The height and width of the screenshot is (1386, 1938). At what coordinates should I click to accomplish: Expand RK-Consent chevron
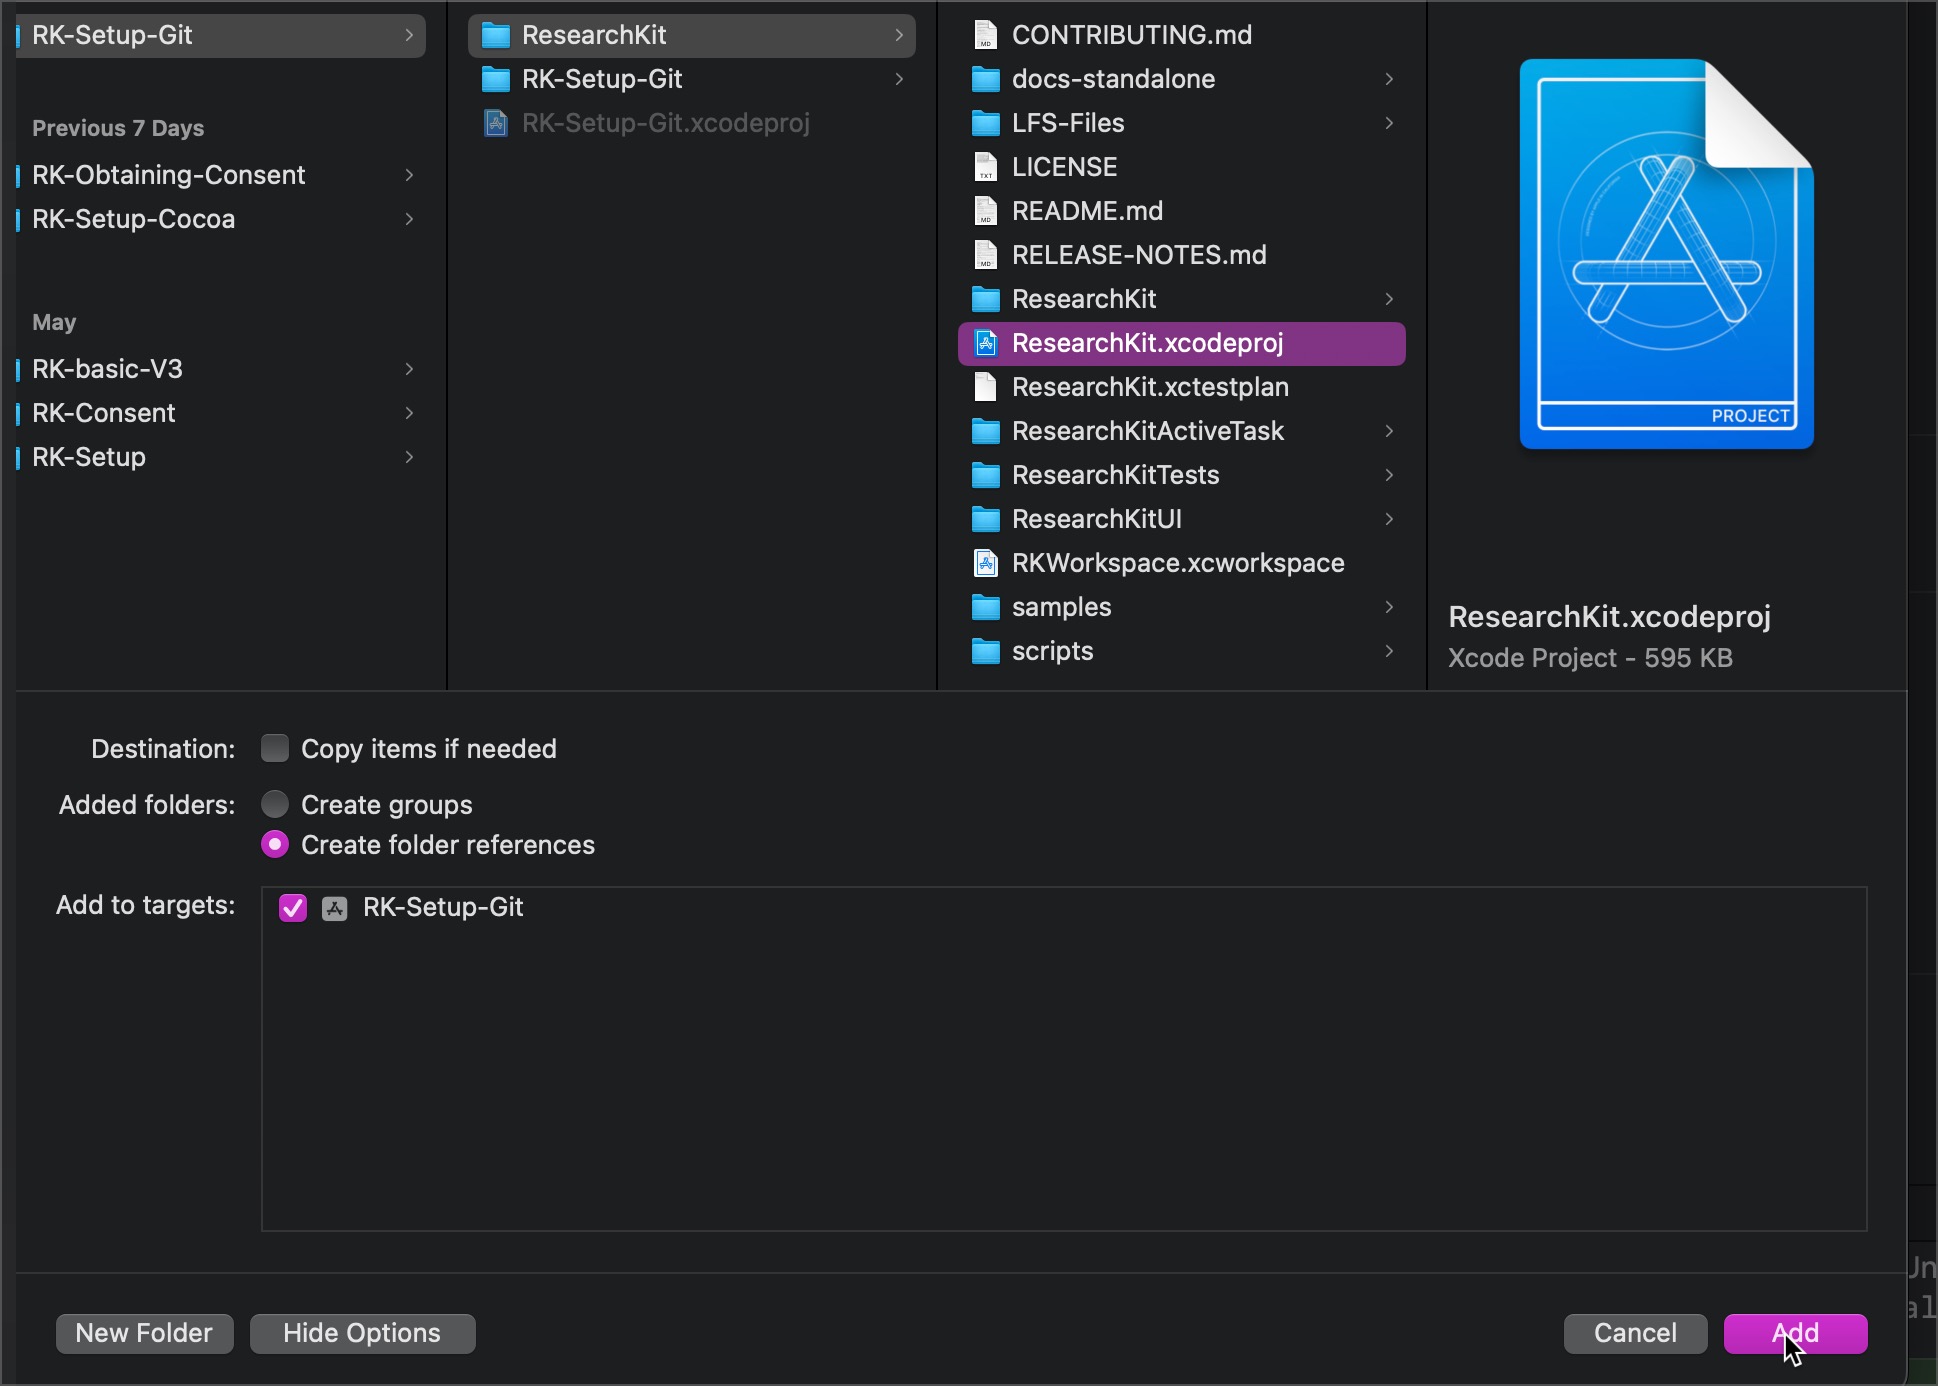click(409, 413)
